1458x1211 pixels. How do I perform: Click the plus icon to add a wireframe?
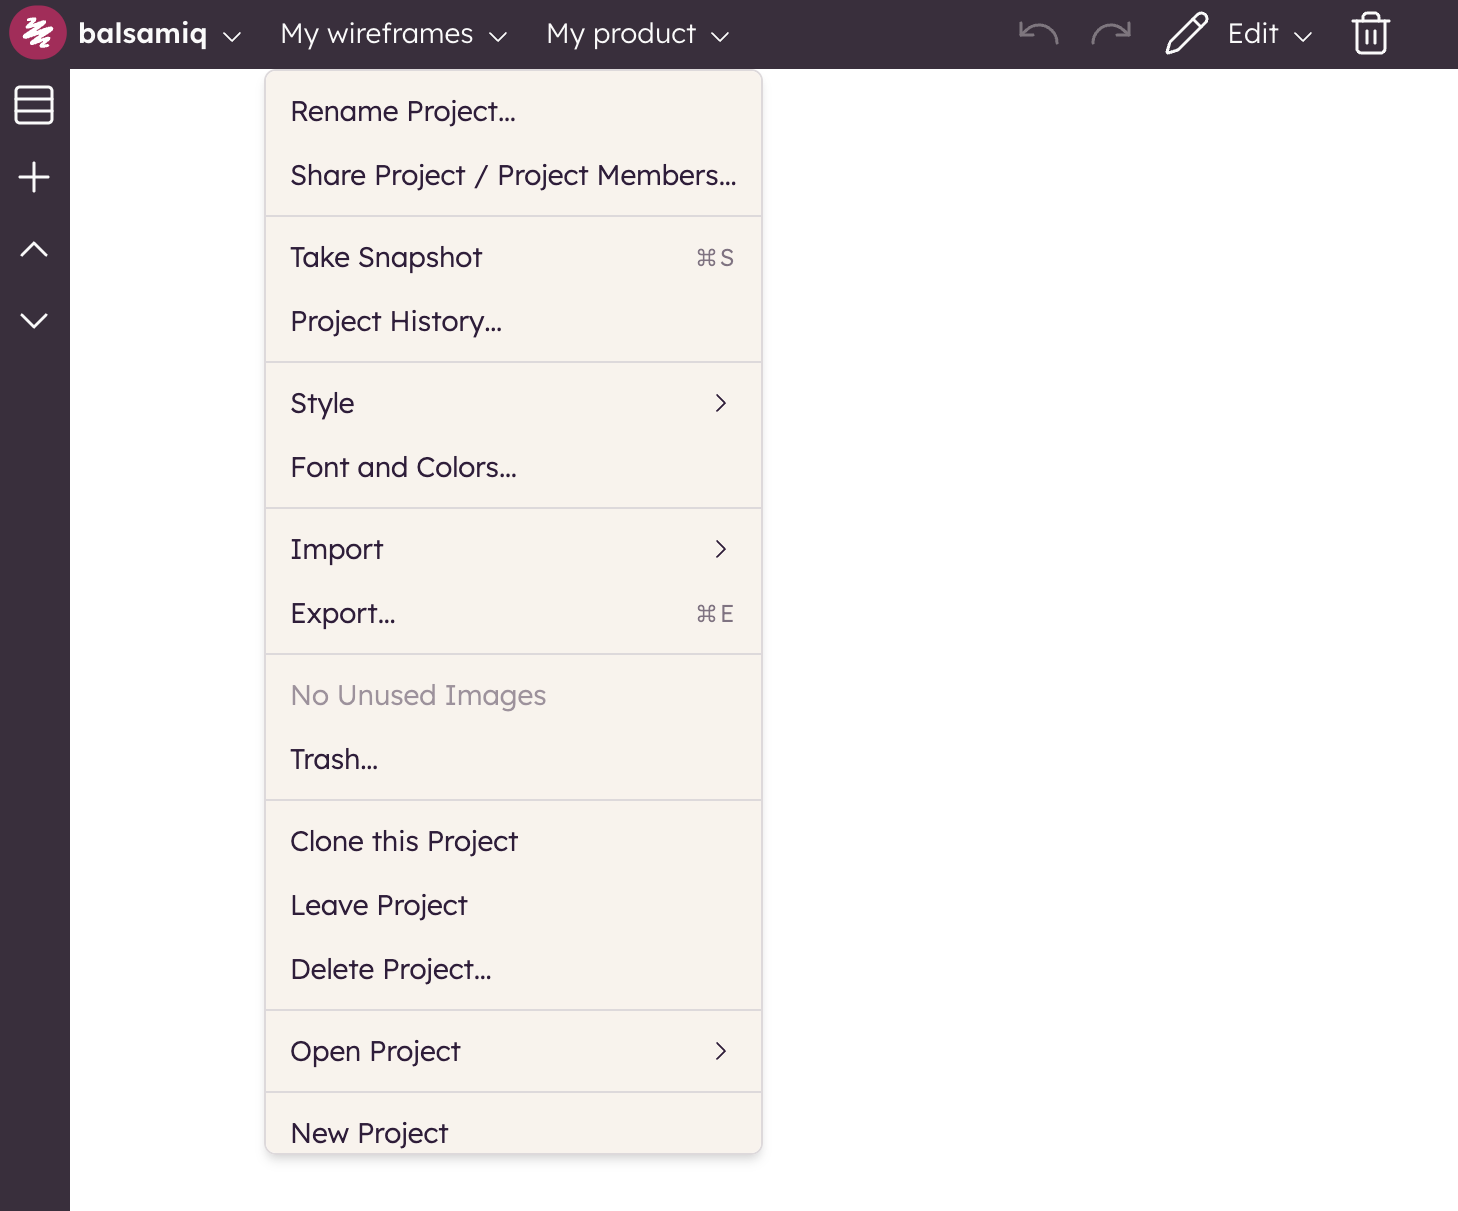[x=34, y=176]
